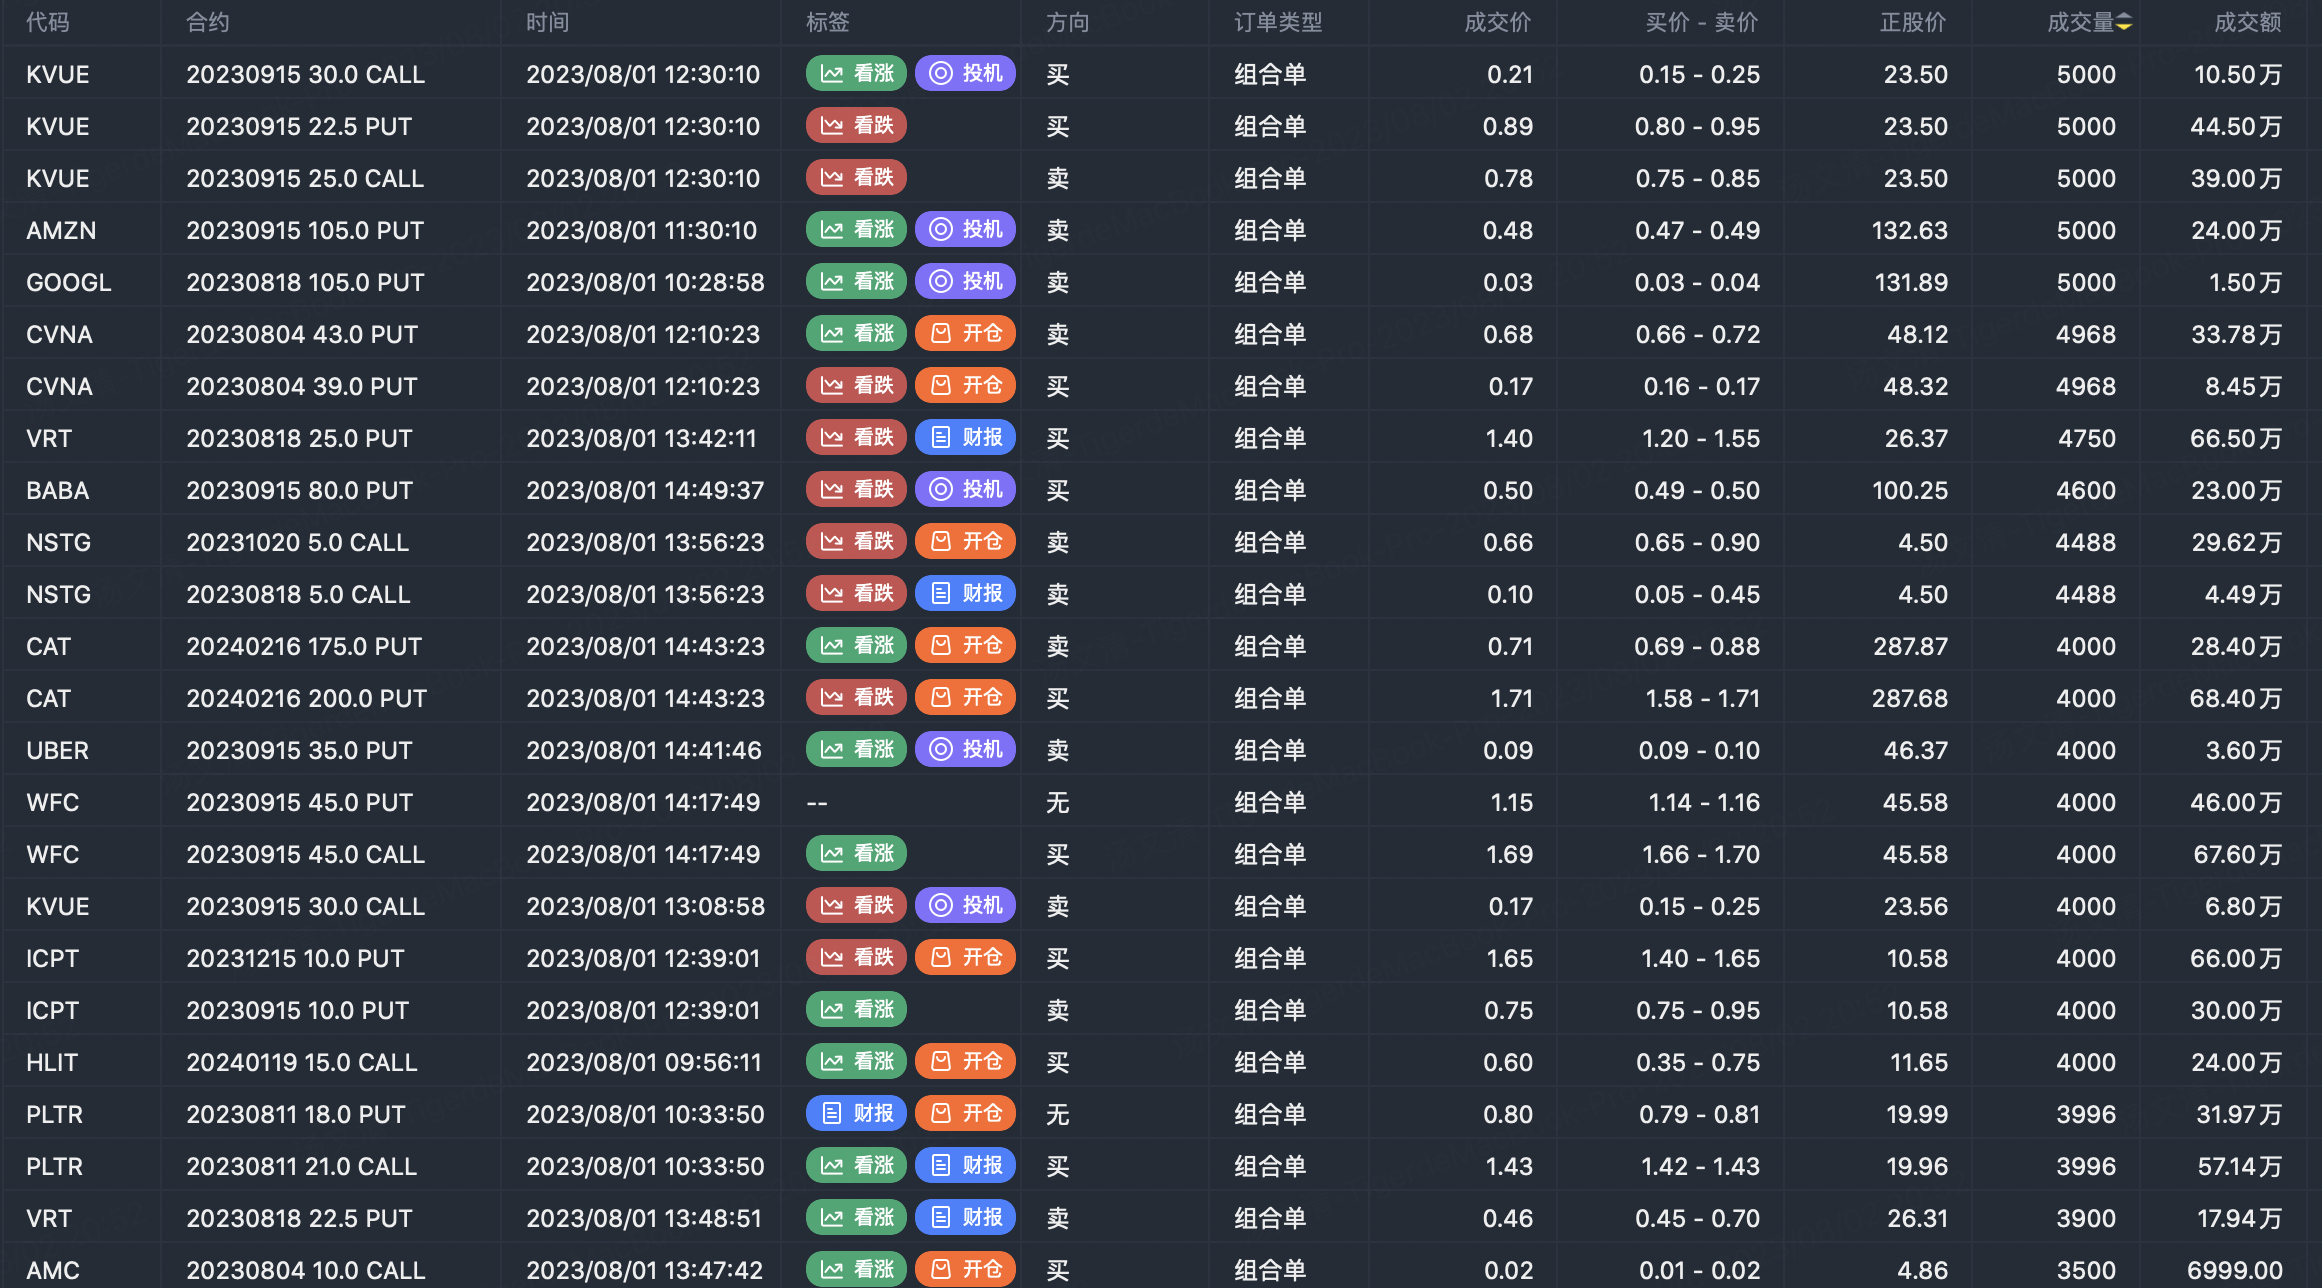Click the 看涨 tag in the CAT 175.0 PUT row
This screenshot has height=1288, width=2322.
857,645
